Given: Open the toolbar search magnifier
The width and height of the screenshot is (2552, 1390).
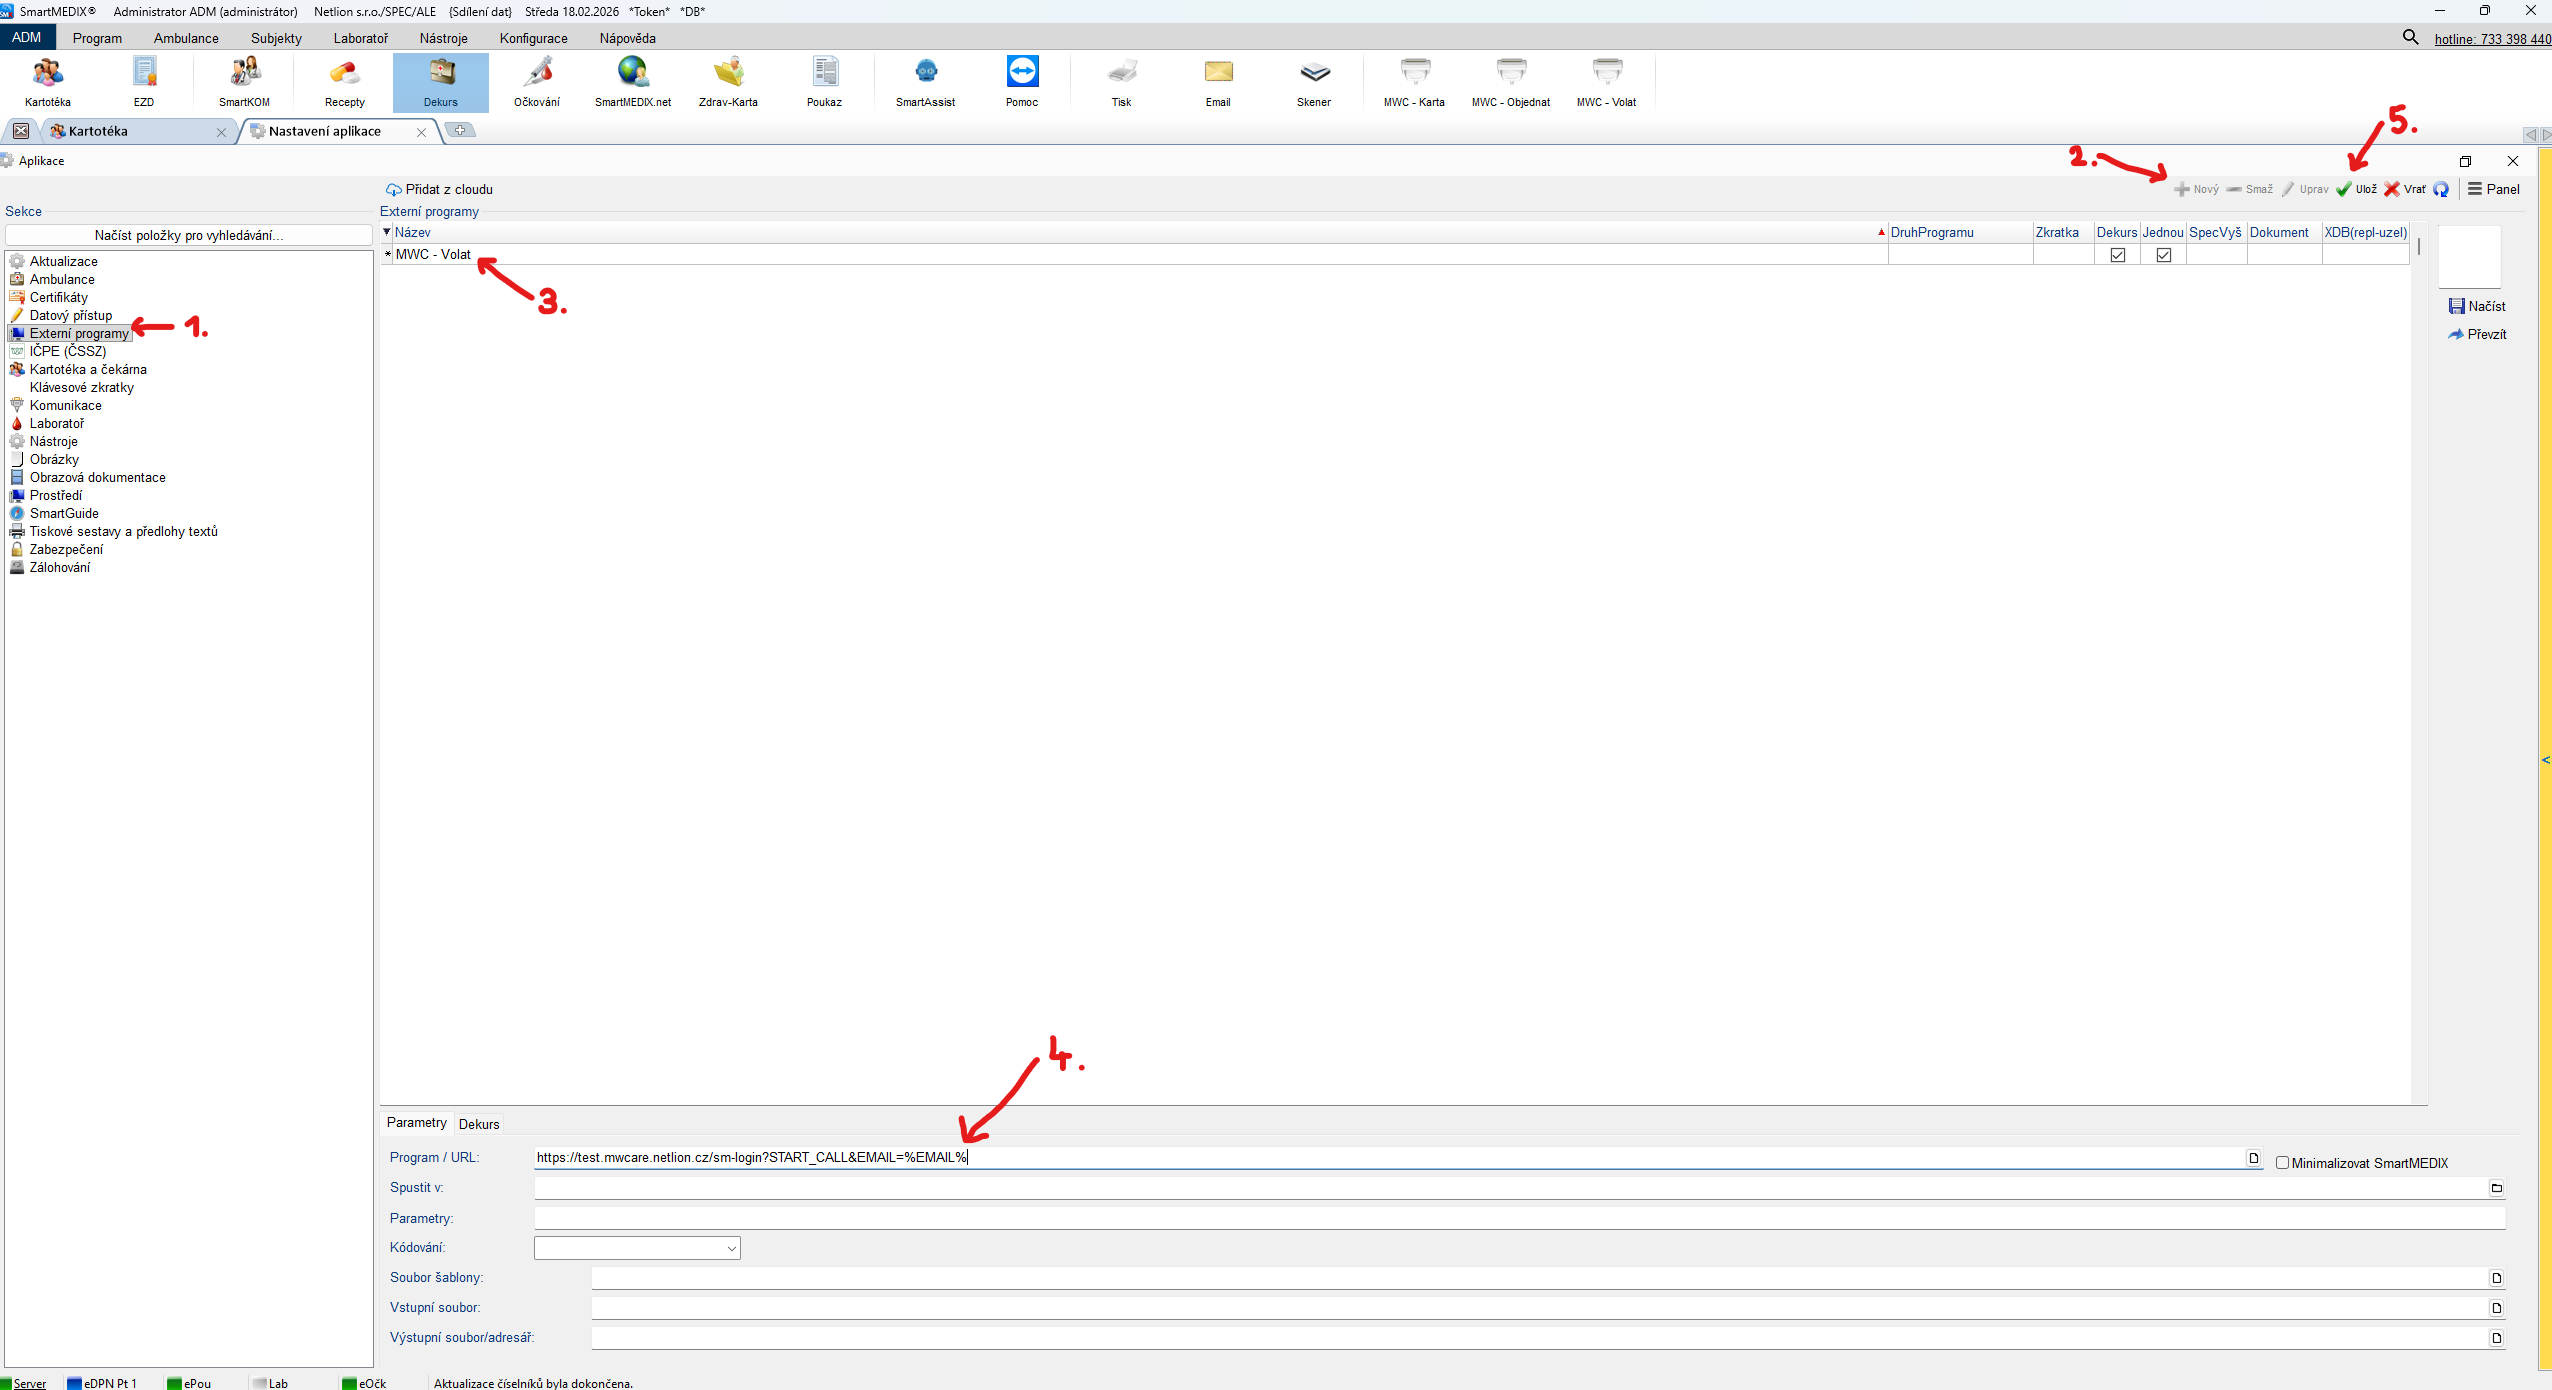Looking at the screenshot, I should (x=2411, y=37).
